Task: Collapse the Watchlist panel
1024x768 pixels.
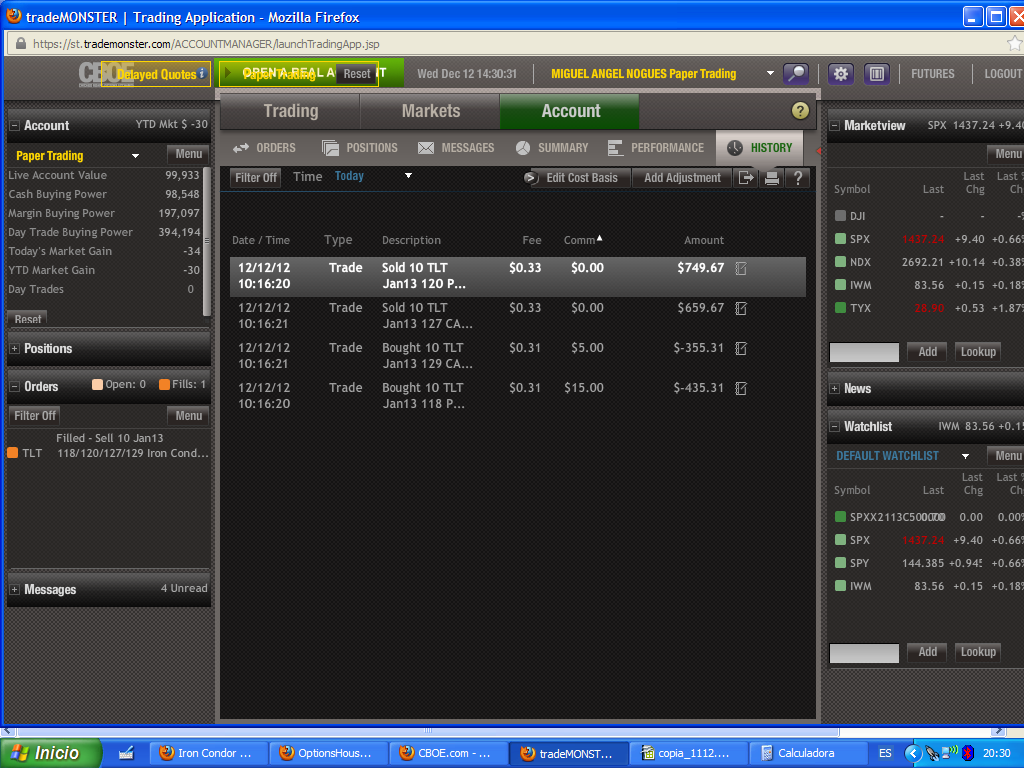Action: pyautogui.click(x=834, y=426)
